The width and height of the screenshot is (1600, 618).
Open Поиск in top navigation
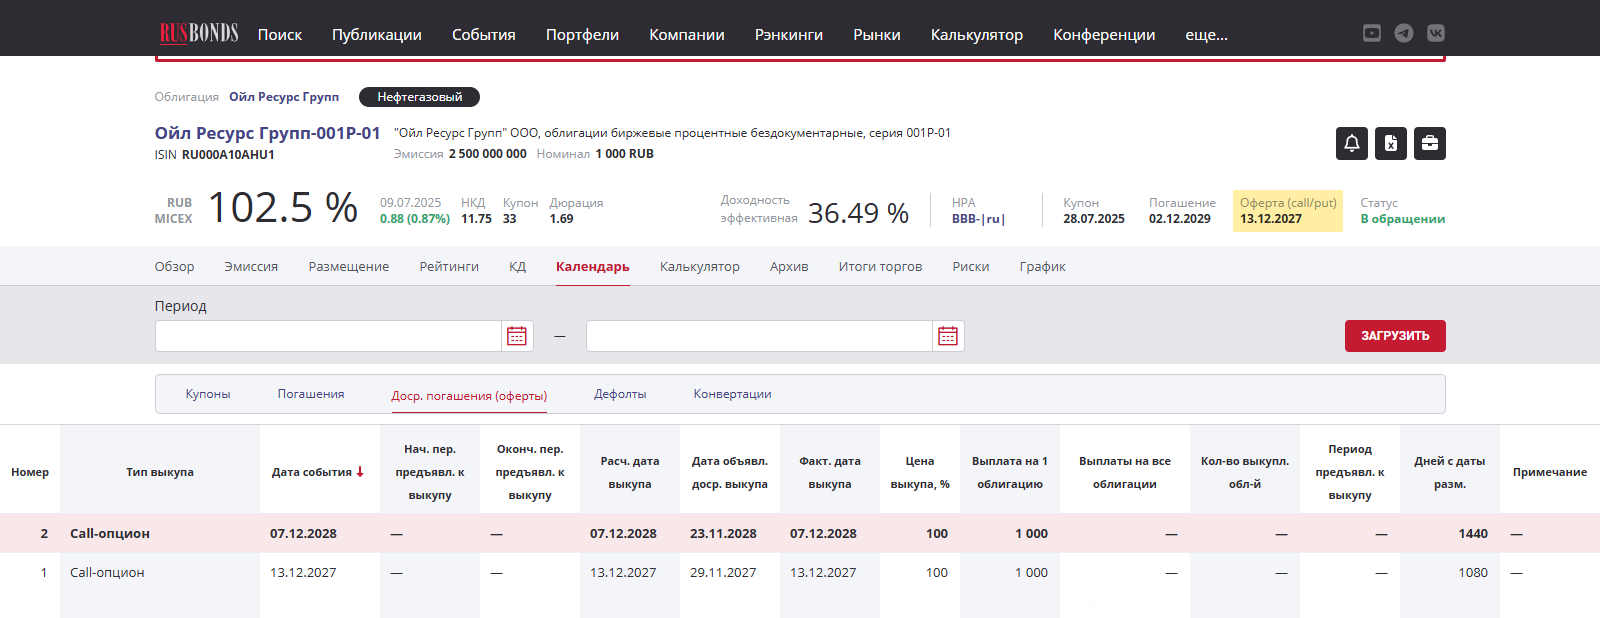pyautogui.click(x=280, y=35)
